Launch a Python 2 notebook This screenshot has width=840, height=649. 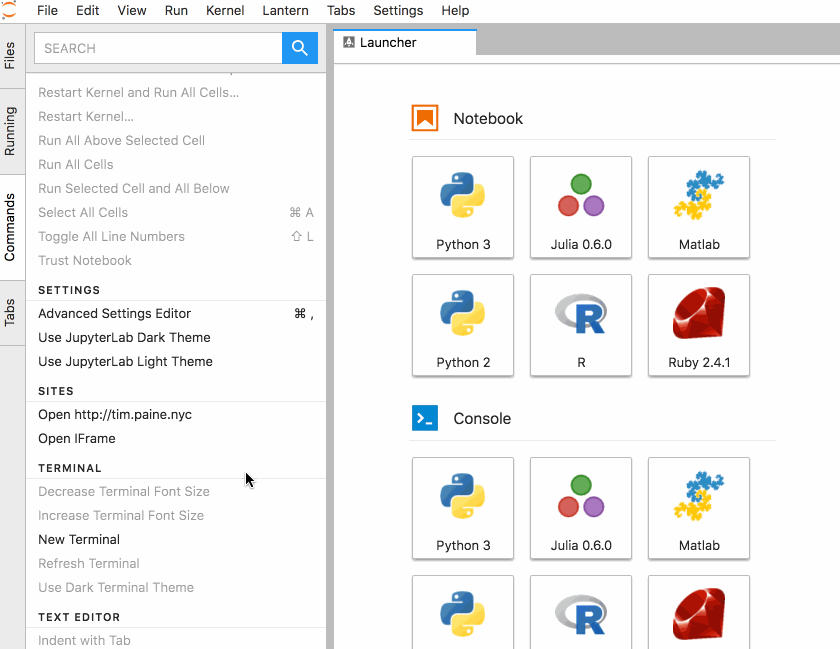[x=463, y=325]
